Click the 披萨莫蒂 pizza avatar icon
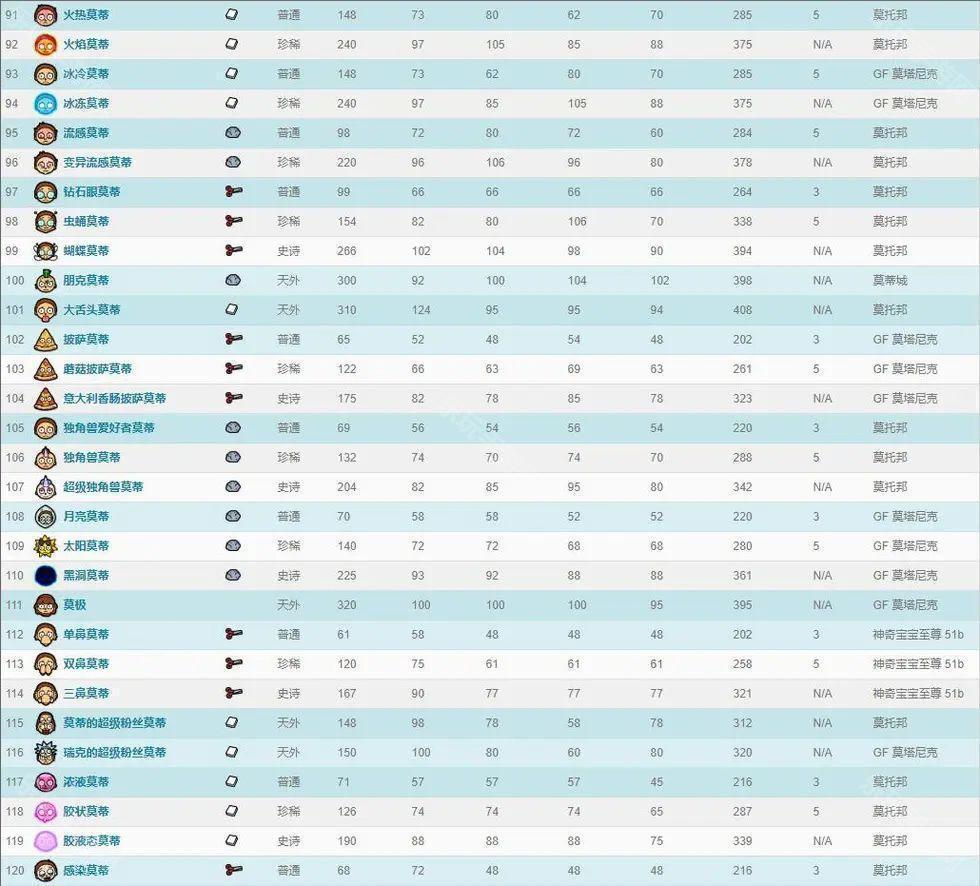 [x=45, y=339]
